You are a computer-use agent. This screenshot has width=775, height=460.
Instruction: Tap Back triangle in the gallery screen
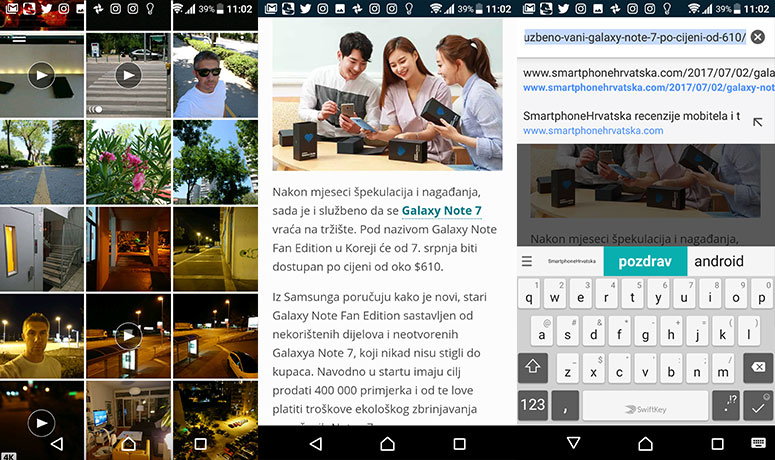click(x=57, y=444)
